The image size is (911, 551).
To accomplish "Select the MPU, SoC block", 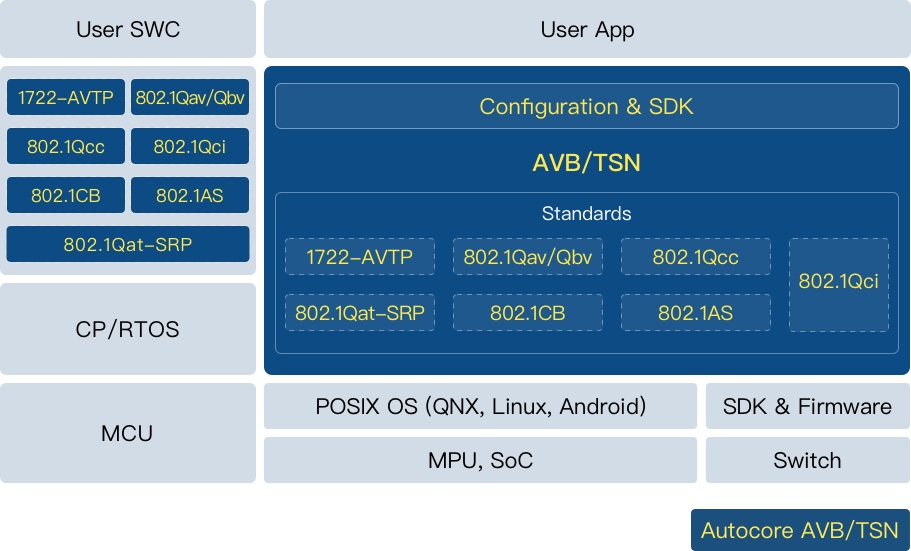I will click(x=480, y=460).
